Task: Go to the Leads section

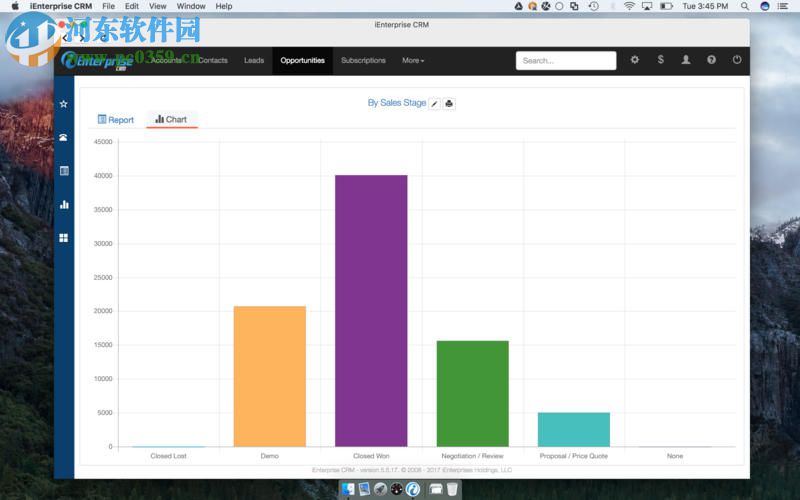Action: click(x=254, y=60)
